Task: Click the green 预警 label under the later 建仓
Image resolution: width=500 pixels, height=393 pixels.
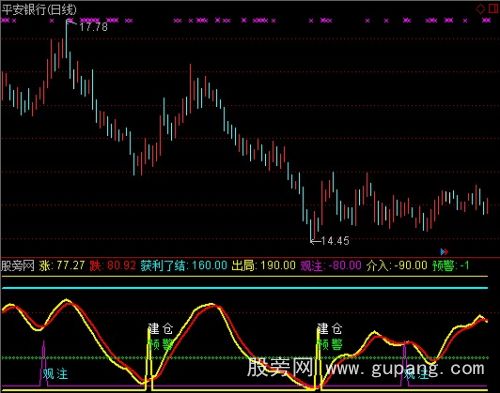Action: click(x=330, y=344)
